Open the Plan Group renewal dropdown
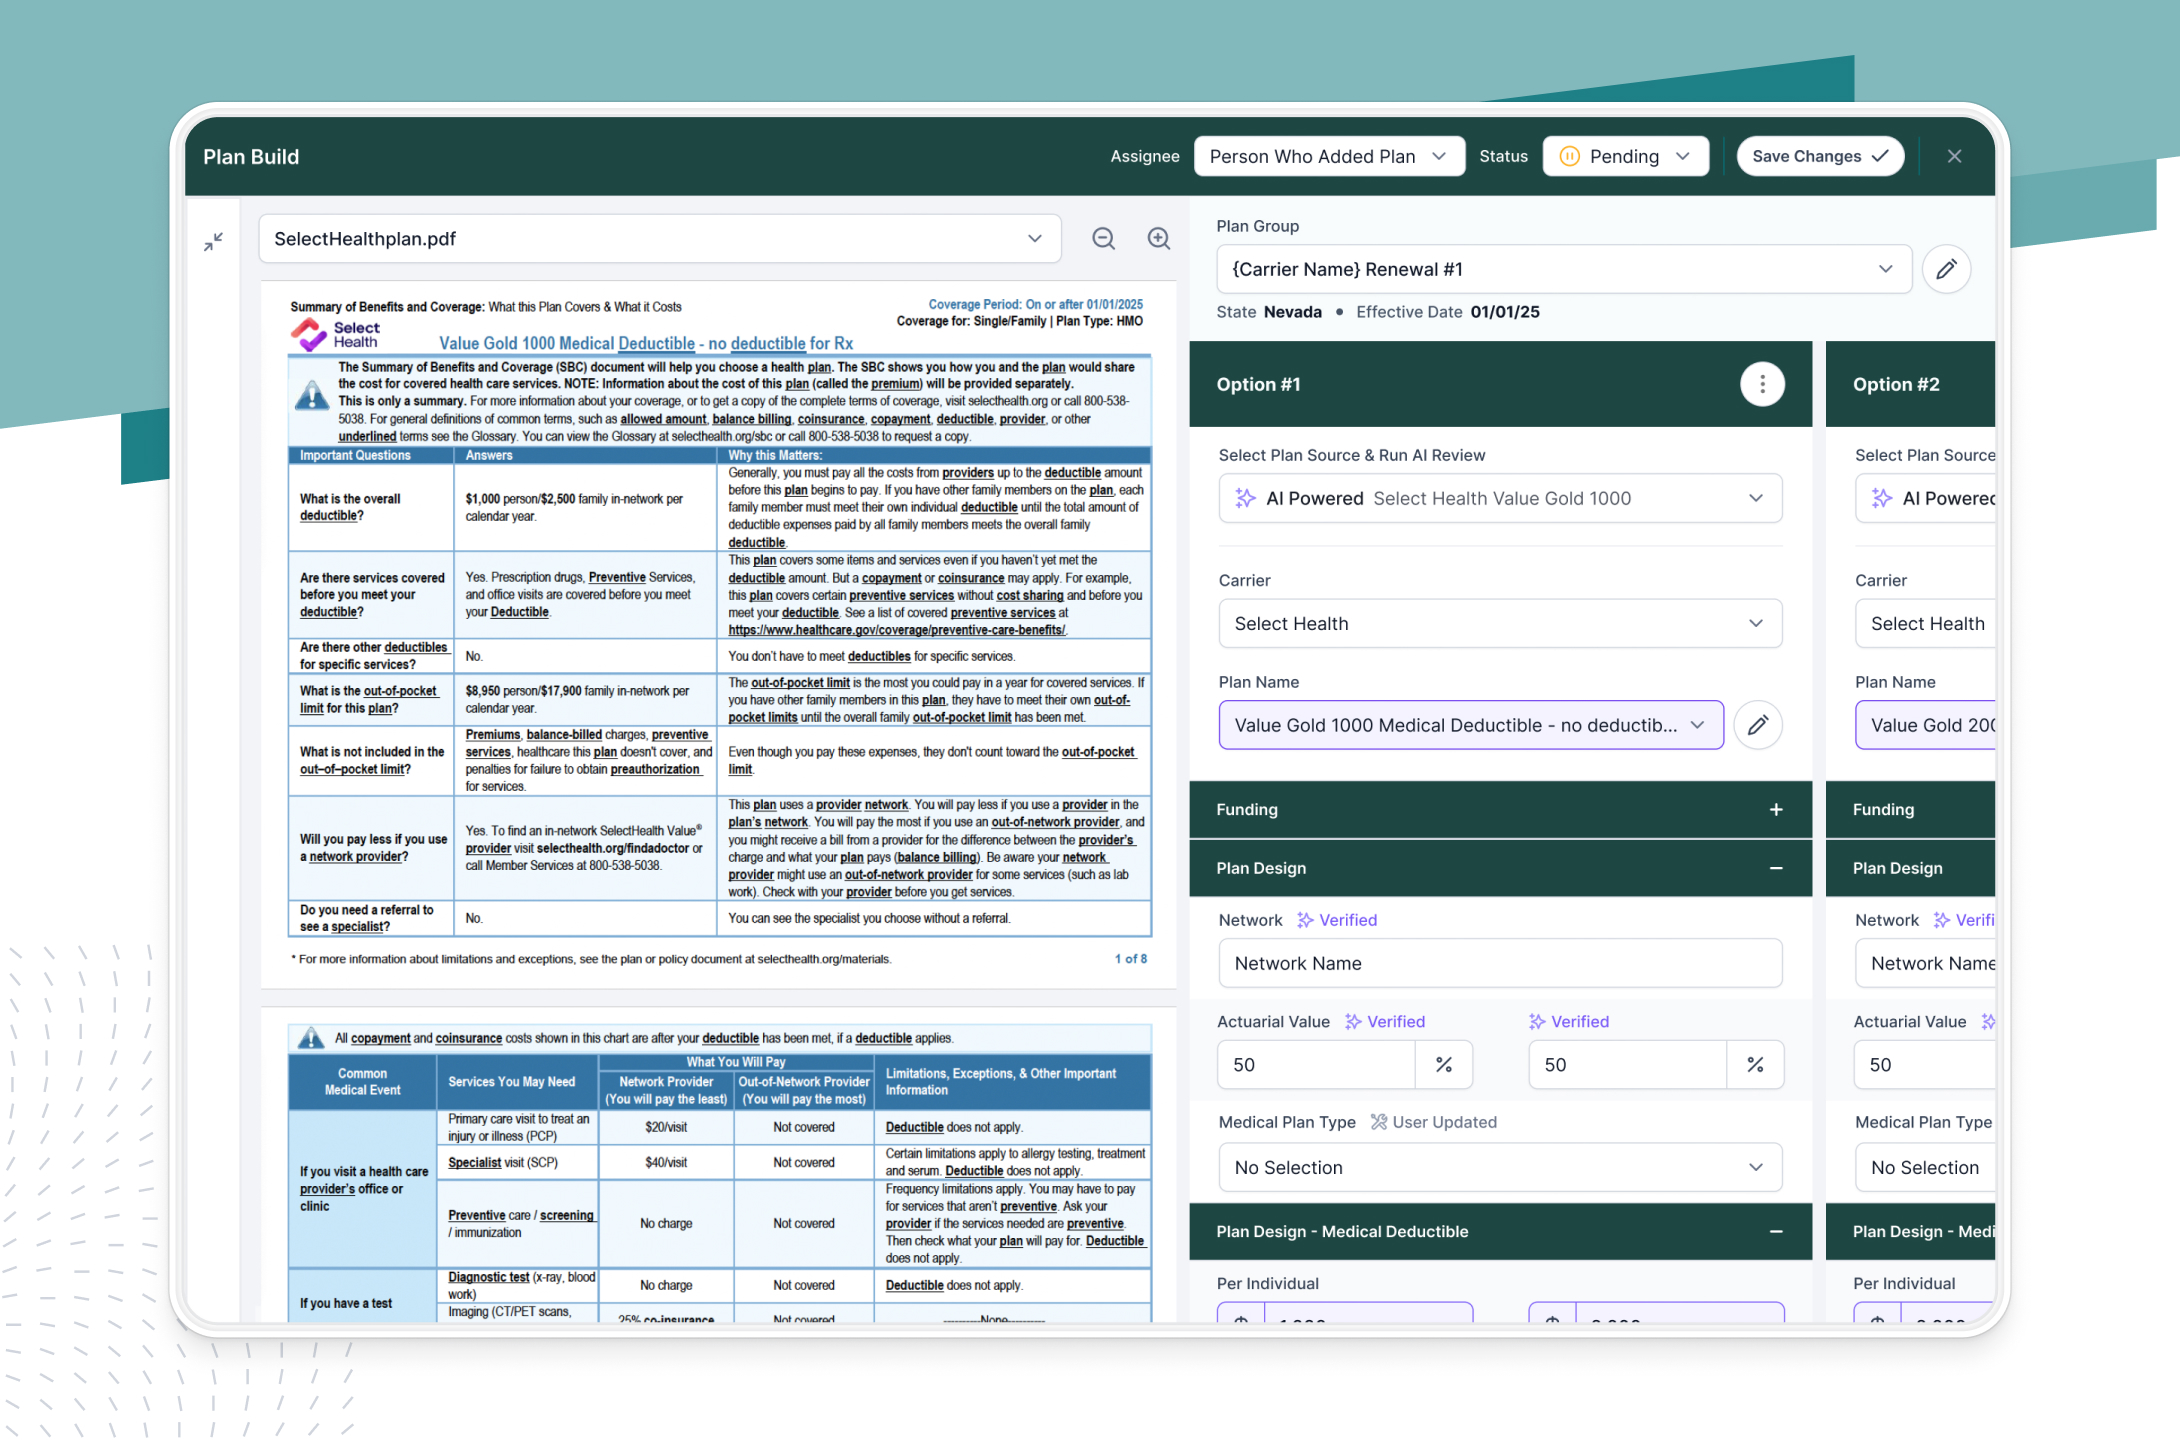Viewport: 2180px width, 1440px height. 1563,269
